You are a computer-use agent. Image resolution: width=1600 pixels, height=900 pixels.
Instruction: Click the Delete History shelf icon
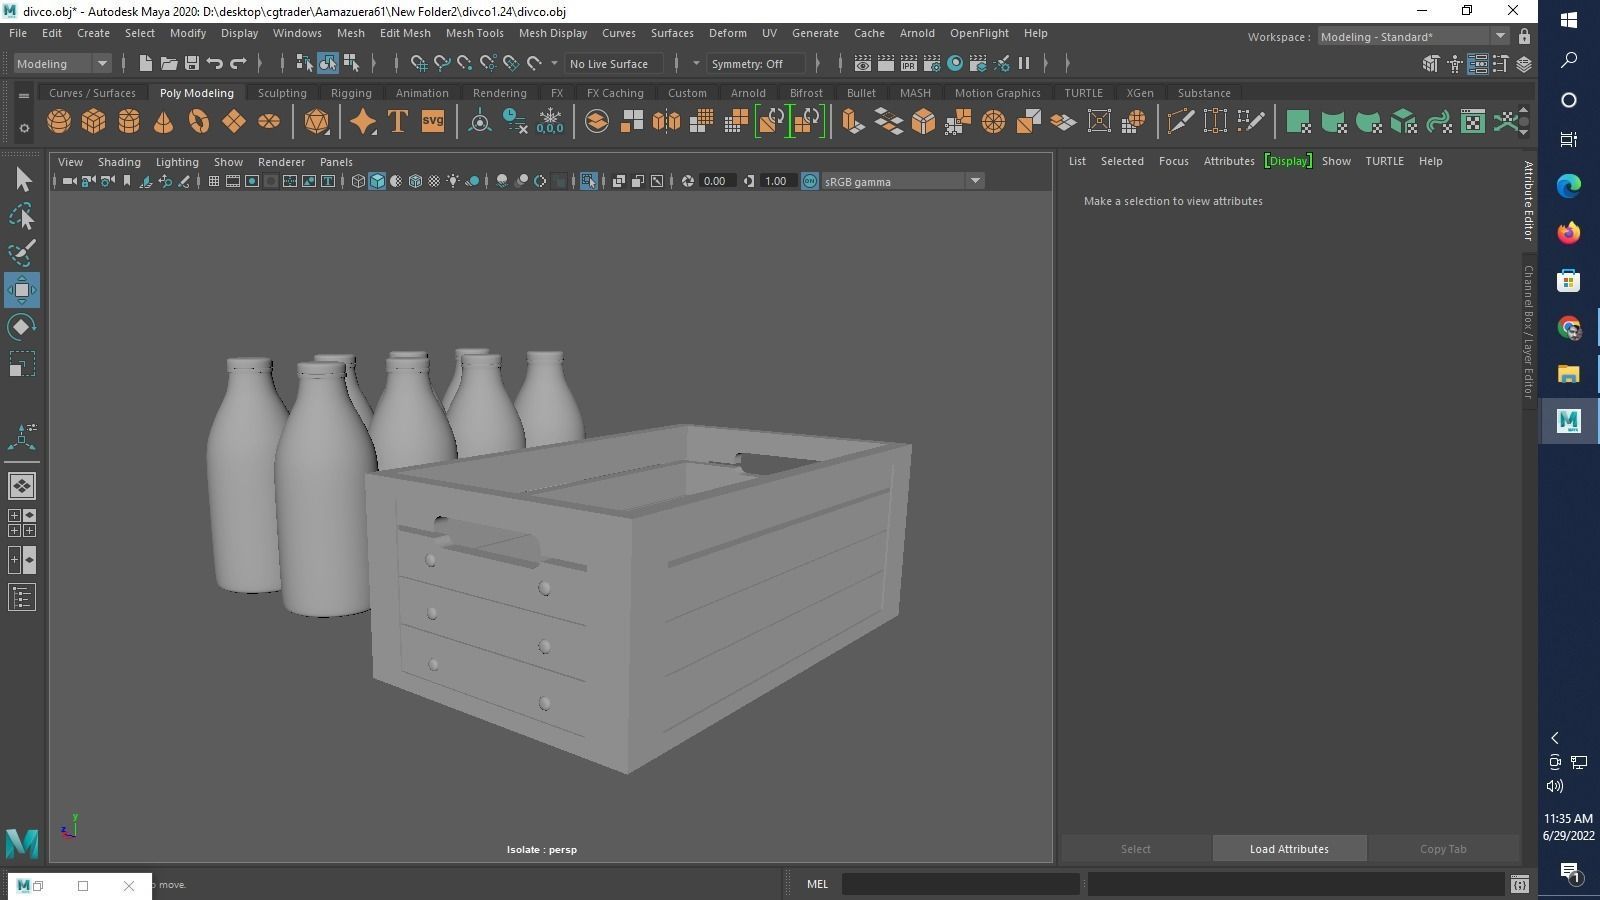tap(515, 122)
